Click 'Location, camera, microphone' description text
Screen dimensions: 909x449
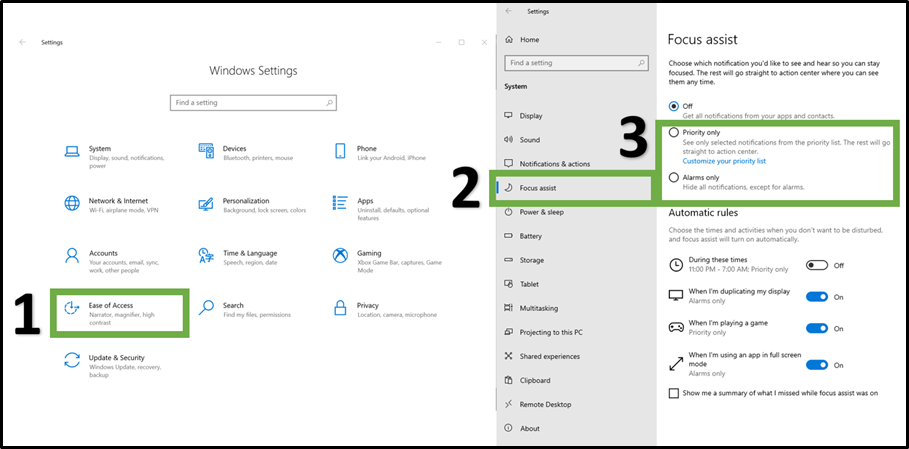coord(395,315)
